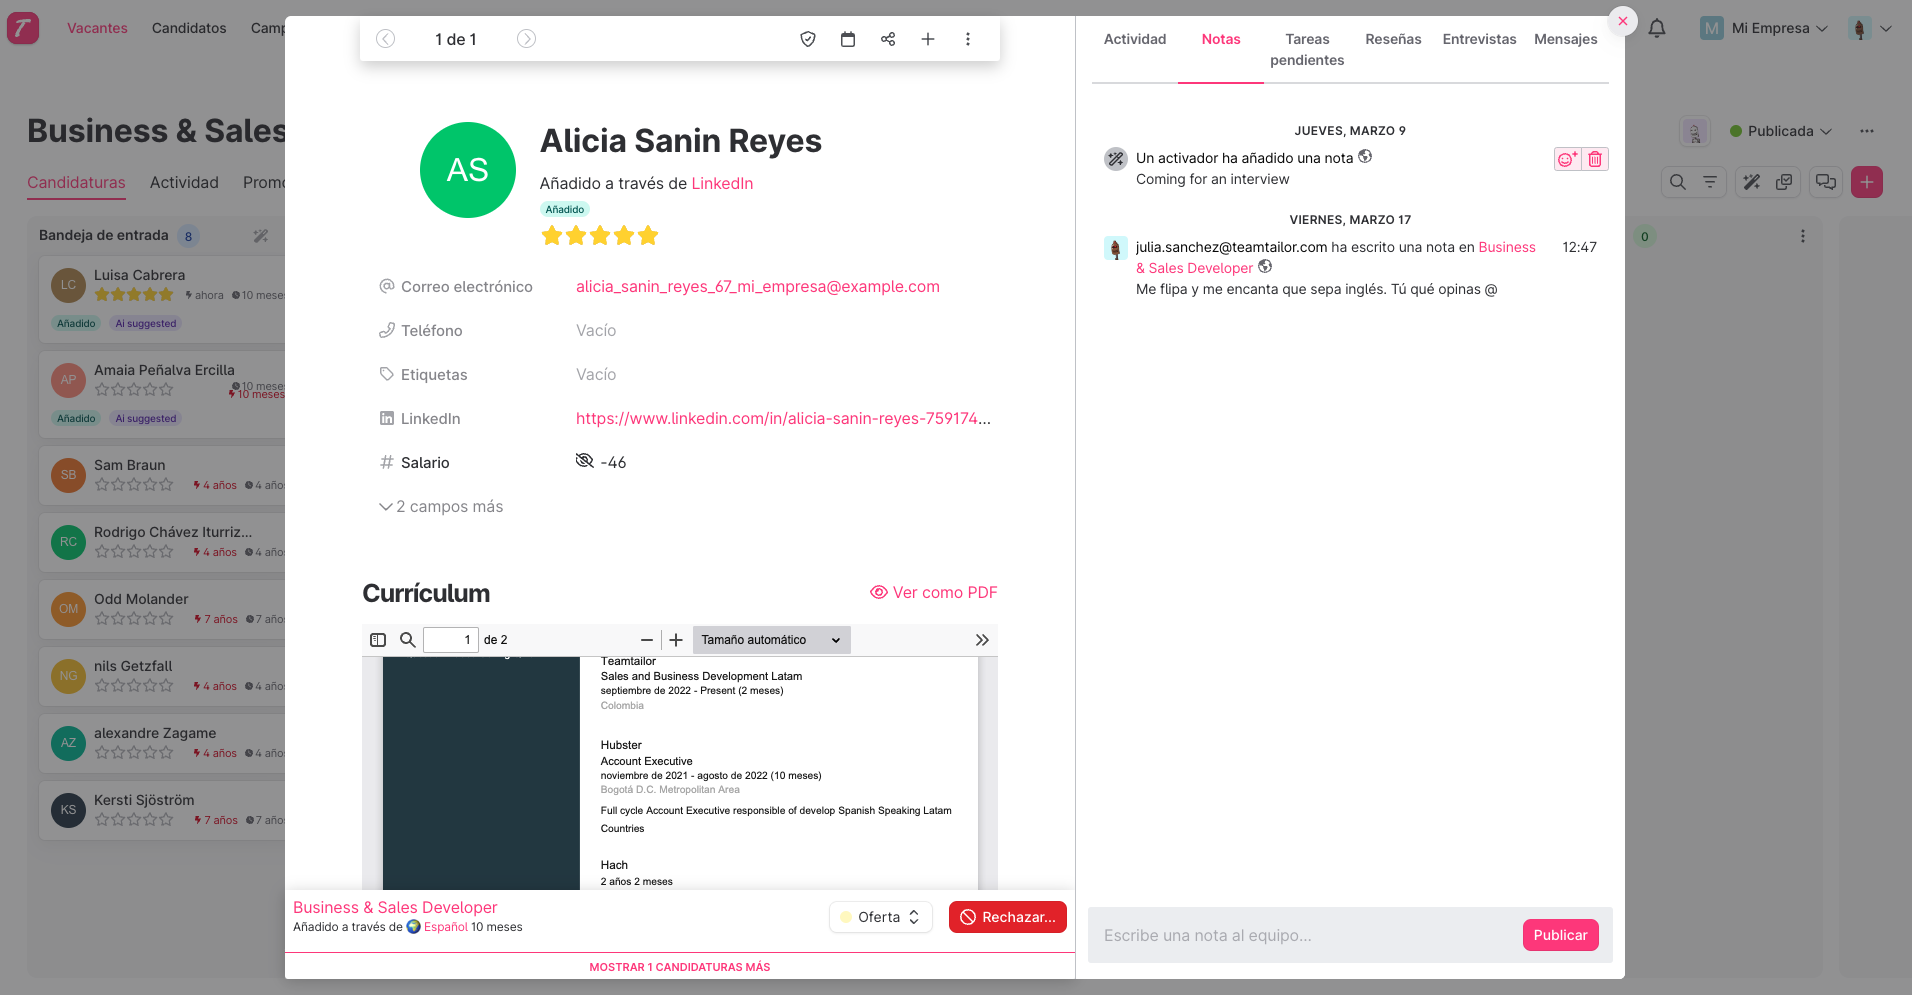1912x995 pixels.
Task: Toggle salary visibility with the crossed-eye icon
Action: coord(584,461)
